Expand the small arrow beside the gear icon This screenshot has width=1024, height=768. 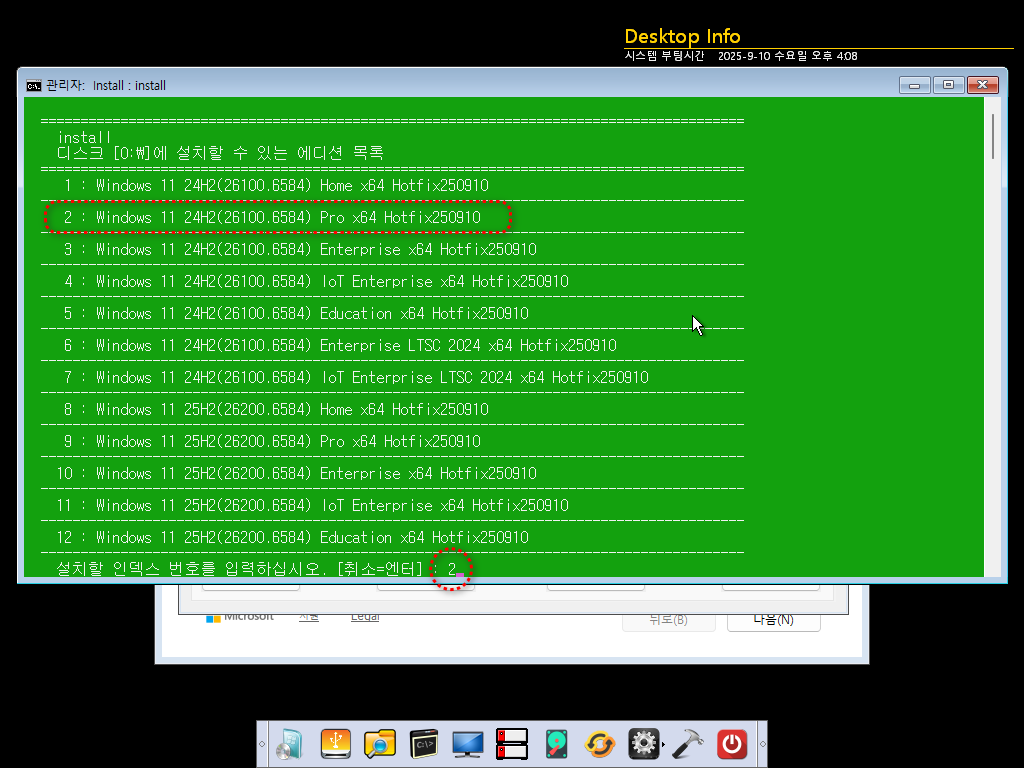point(664,744)
